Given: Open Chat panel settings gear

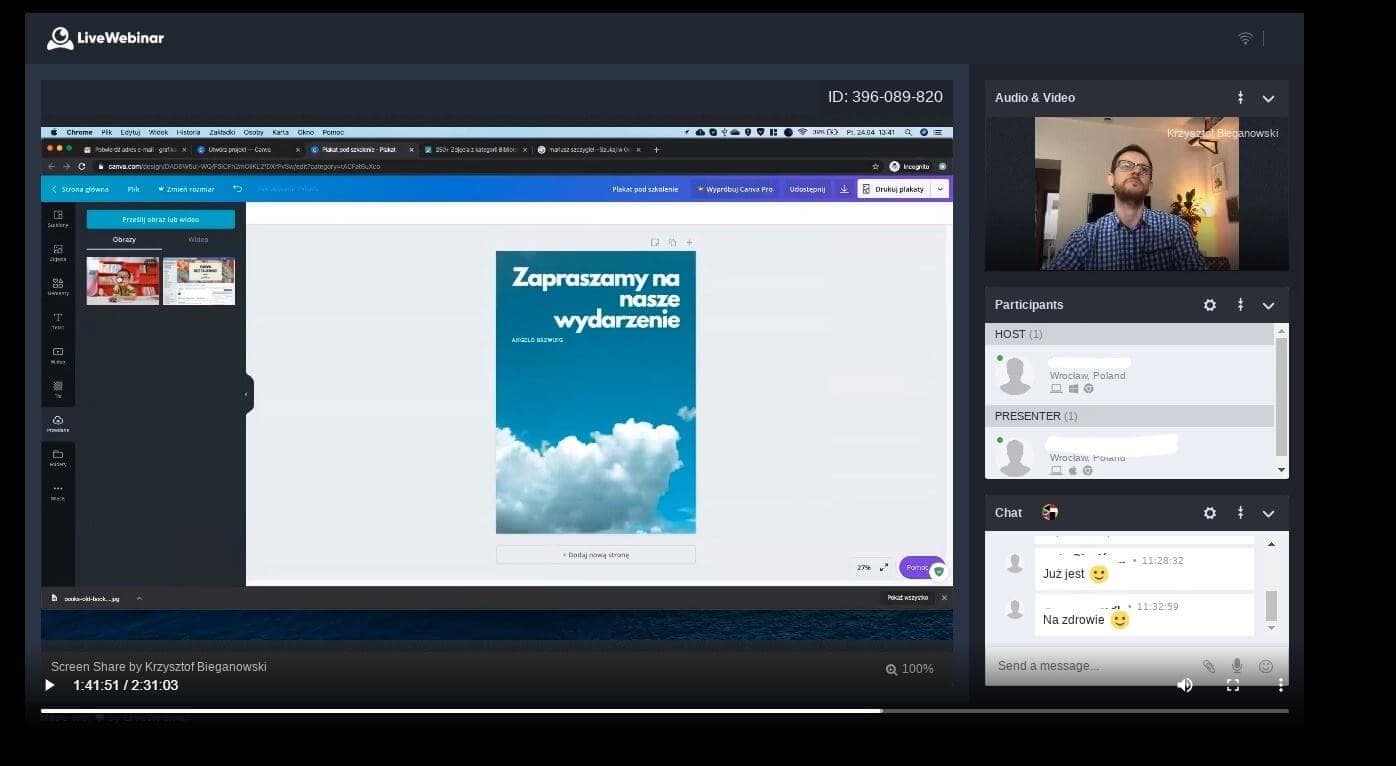Looking at the screenshot, I should [x=1210, y=513].
